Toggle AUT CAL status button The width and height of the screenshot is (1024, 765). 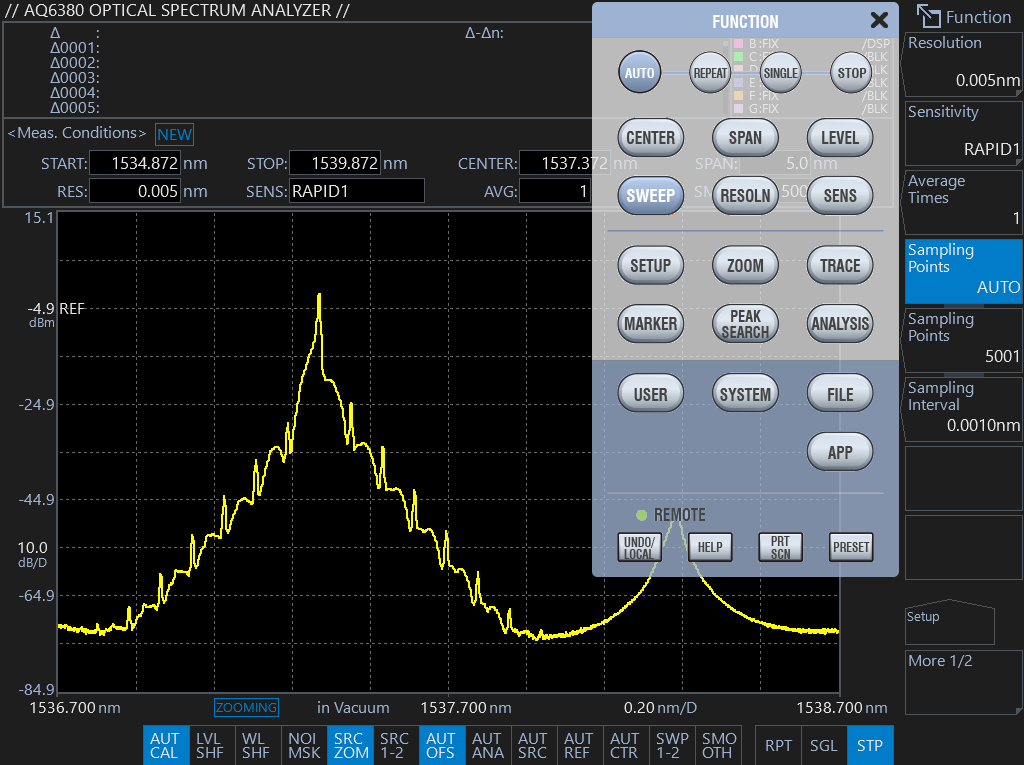pos(164,746)
